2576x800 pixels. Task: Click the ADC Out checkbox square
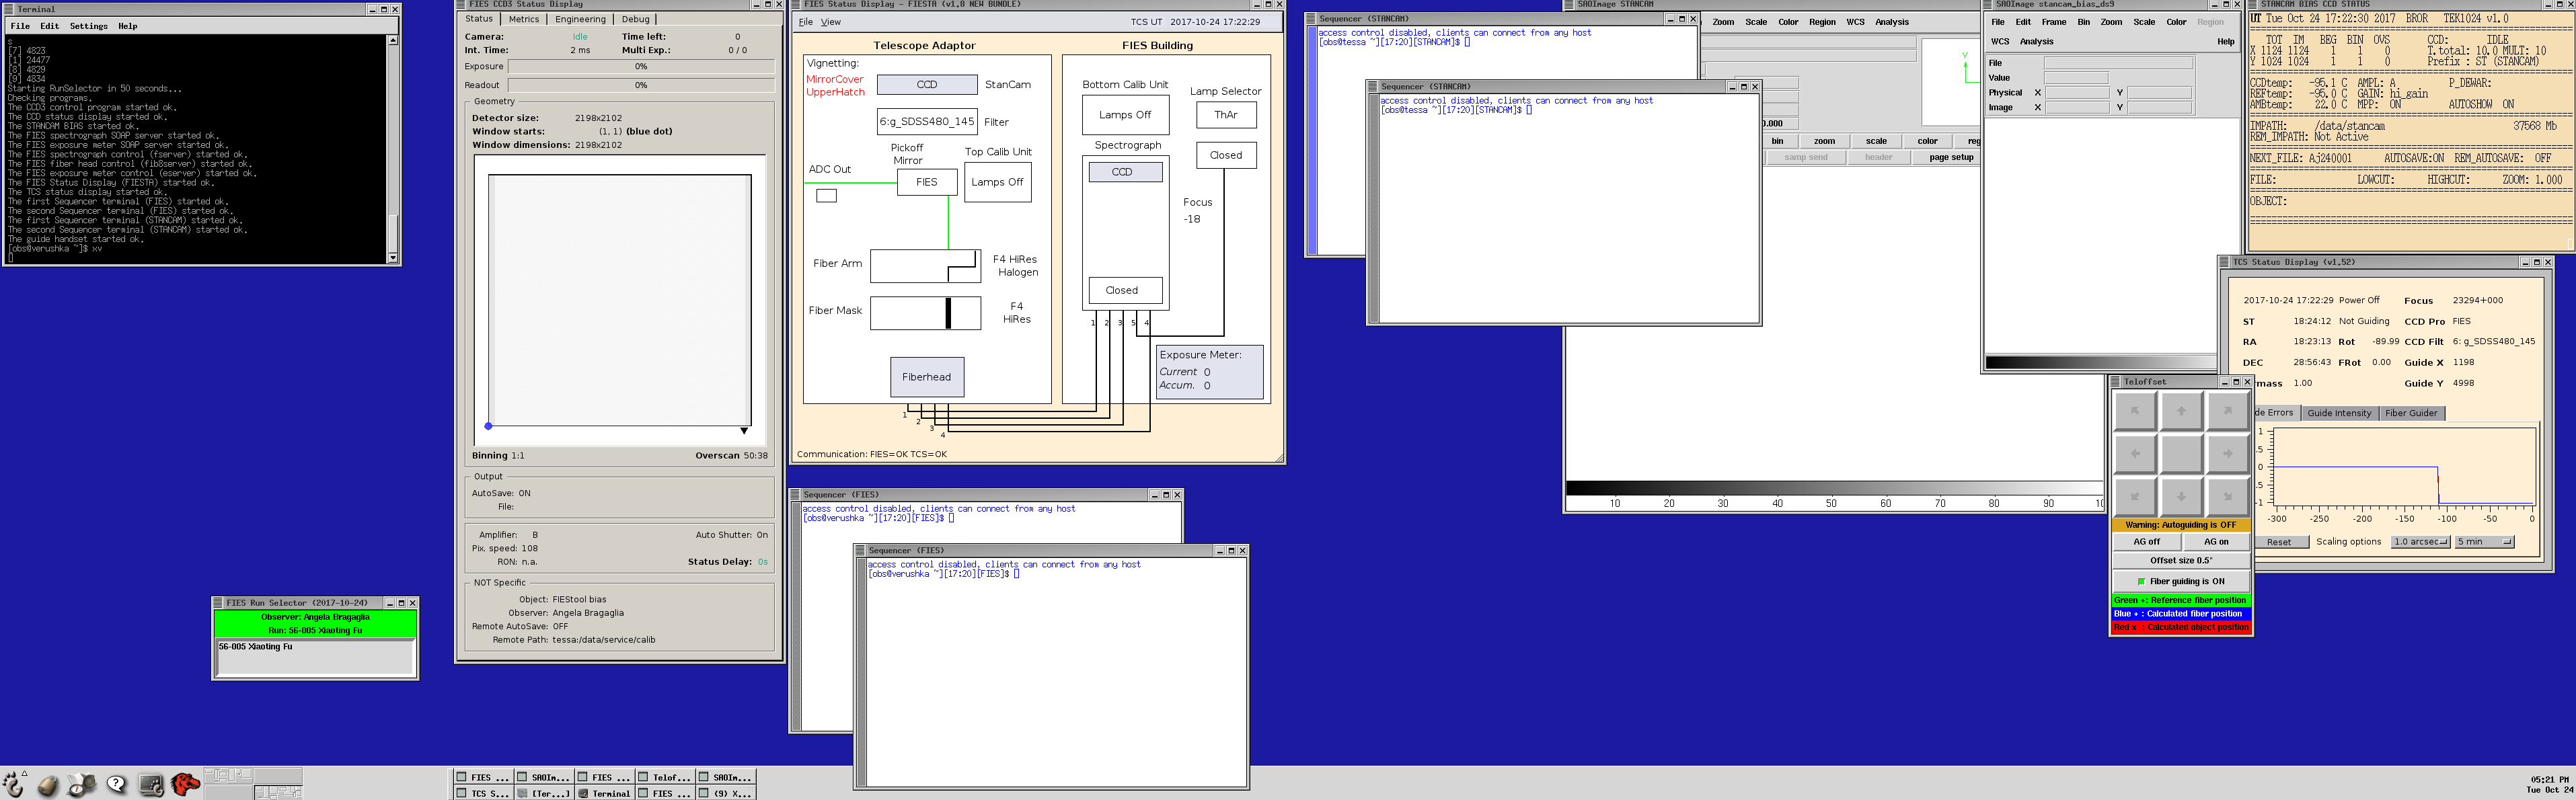point(826,196)
